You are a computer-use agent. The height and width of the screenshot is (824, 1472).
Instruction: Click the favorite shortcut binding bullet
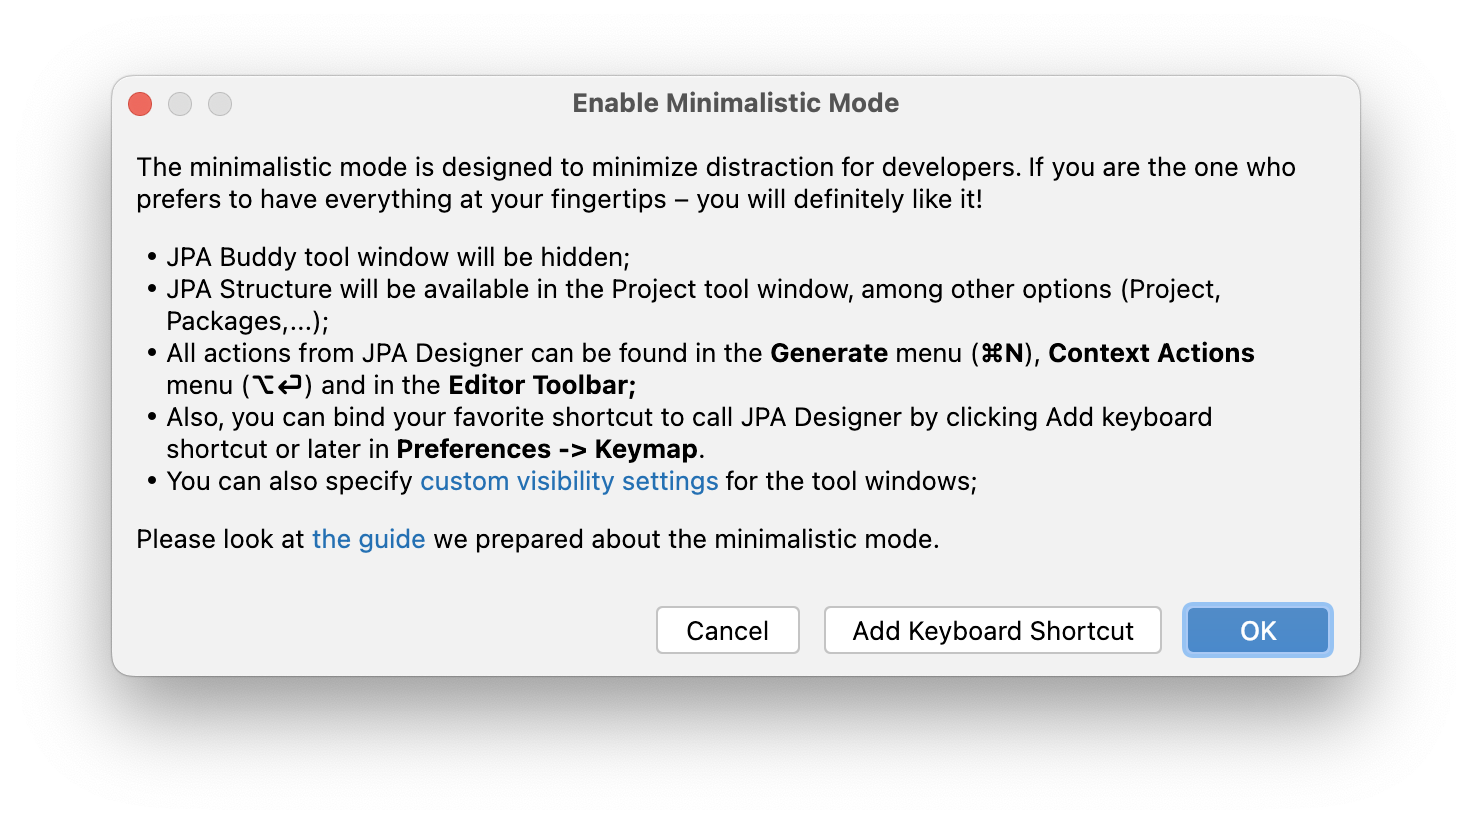688,417
